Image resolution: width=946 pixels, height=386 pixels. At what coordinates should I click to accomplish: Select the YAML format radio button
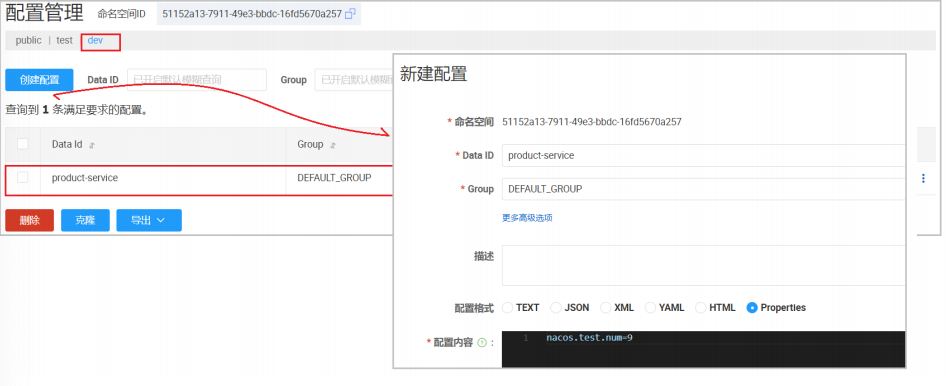(x=650, y=308)
